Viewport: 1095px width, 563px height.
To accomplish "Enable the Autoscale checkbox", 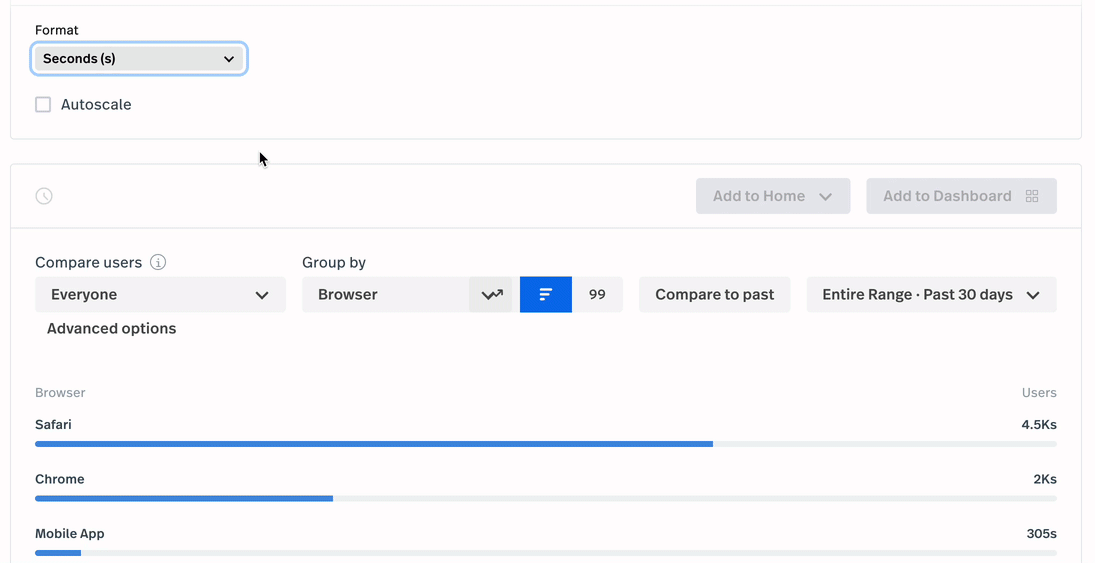I will pyautogui.click(x=43, y=105).
